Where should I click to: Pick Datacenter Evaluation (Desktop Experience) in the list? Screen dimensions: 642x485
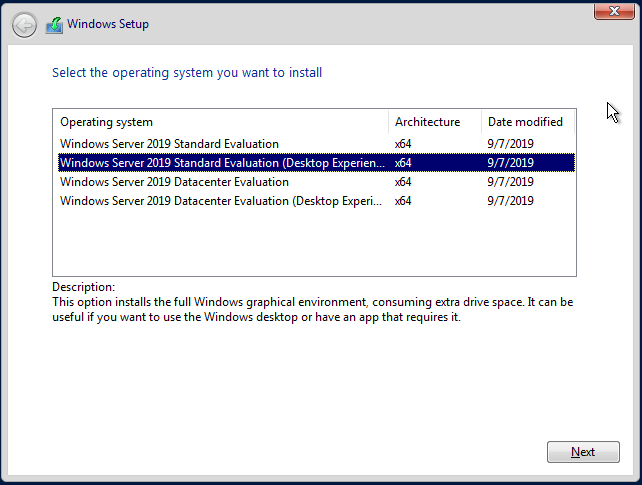pyautogui.click(x=316, y=201)
